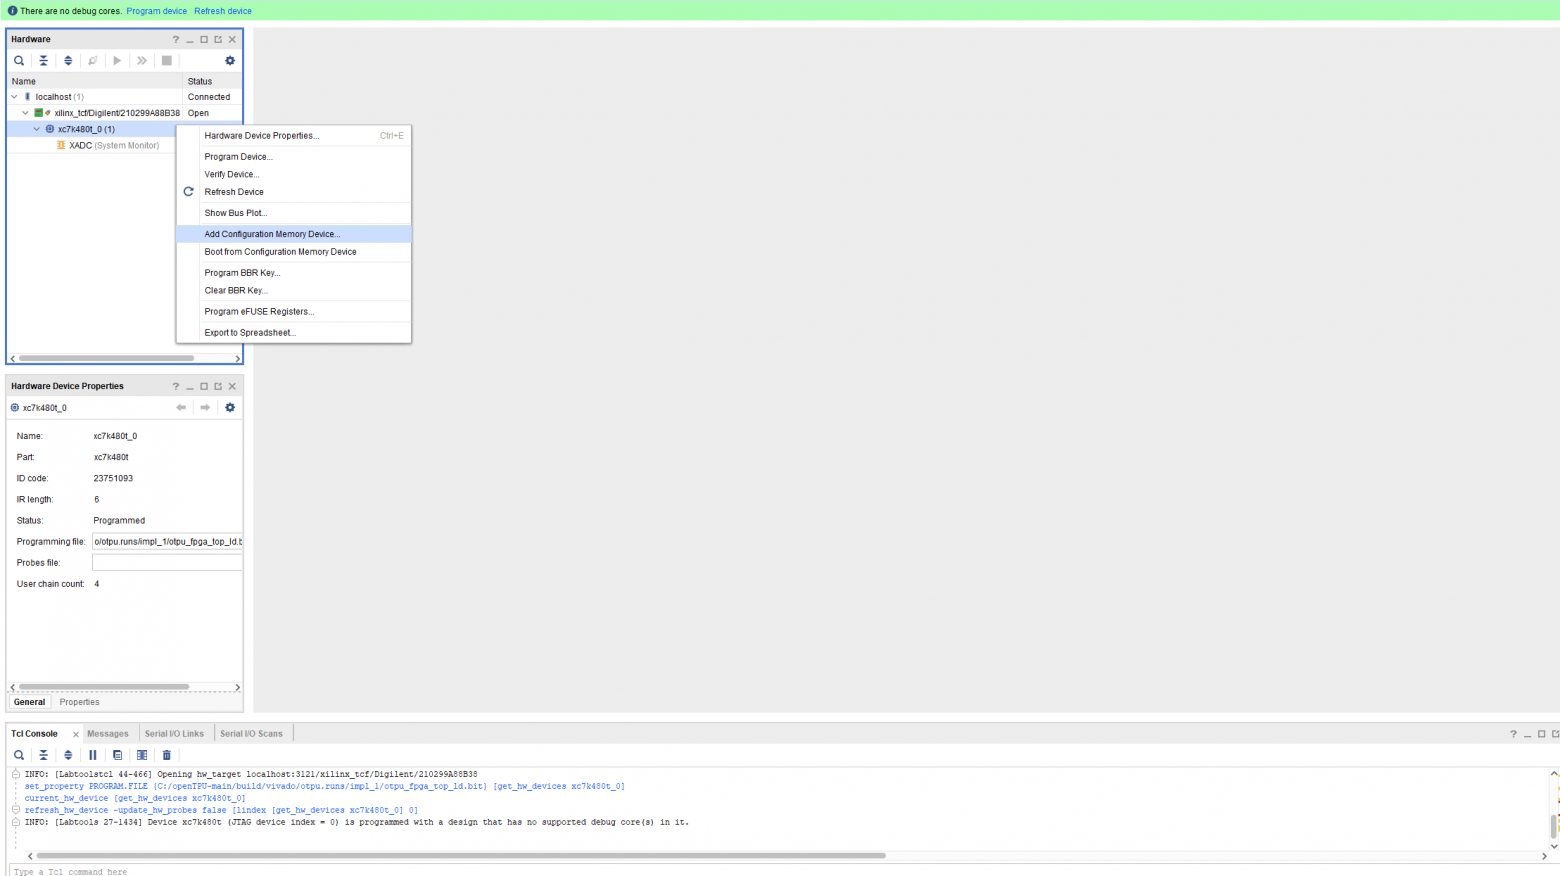Collapse all items in Hardware panel
1560x876 pixels.
(43, 61)
